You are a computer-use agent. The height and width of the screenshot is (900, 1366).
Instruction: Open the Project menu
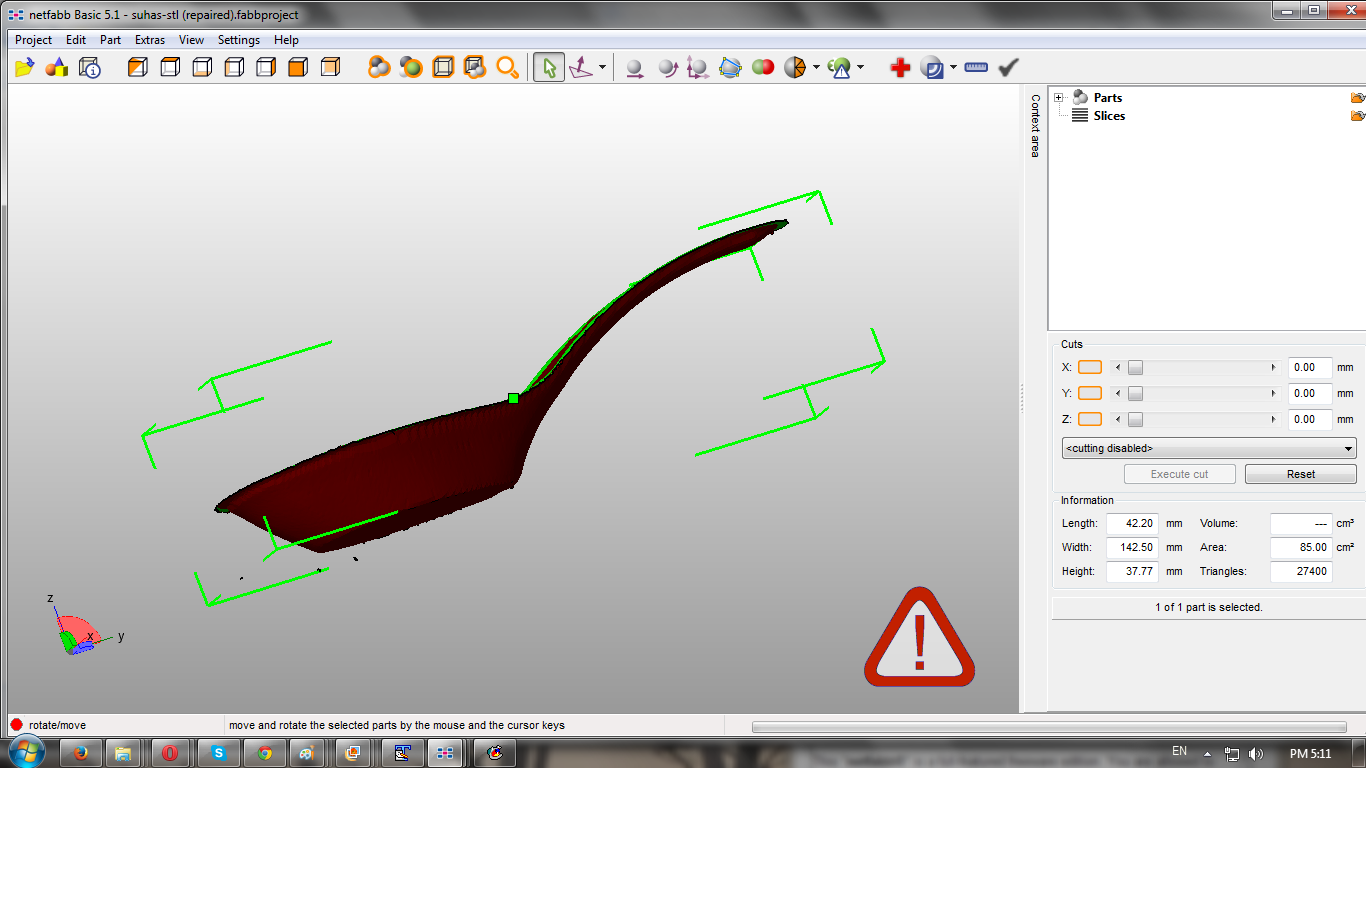[33, 40]
